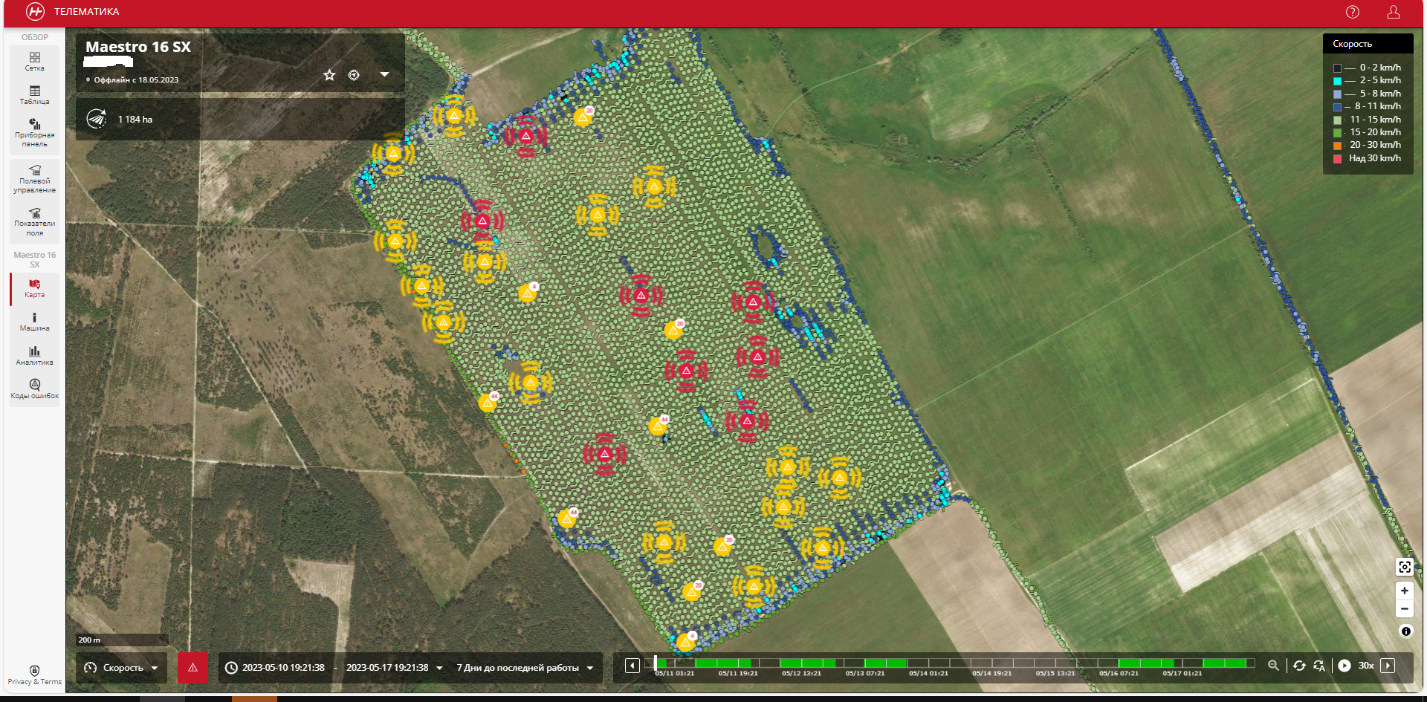
Task: Click the 05/11 19:21 timeline label
Action: point(737,673)
